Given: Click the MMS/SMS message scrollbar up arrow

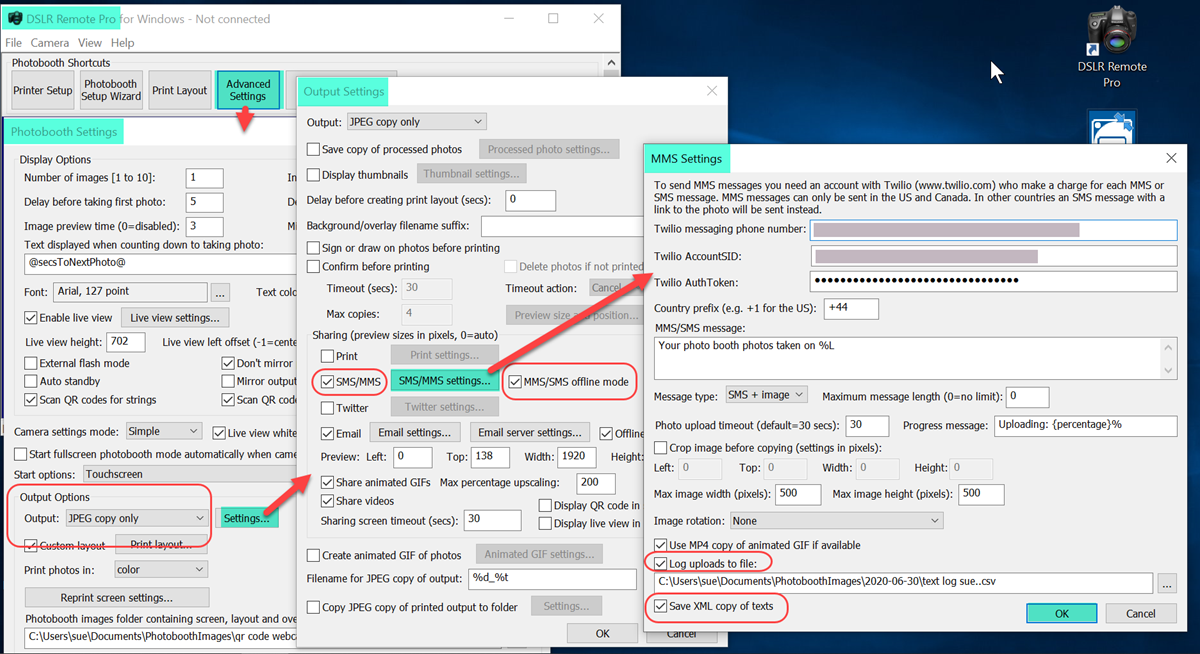Looking at the screenshot, I should pos(1169,345).
